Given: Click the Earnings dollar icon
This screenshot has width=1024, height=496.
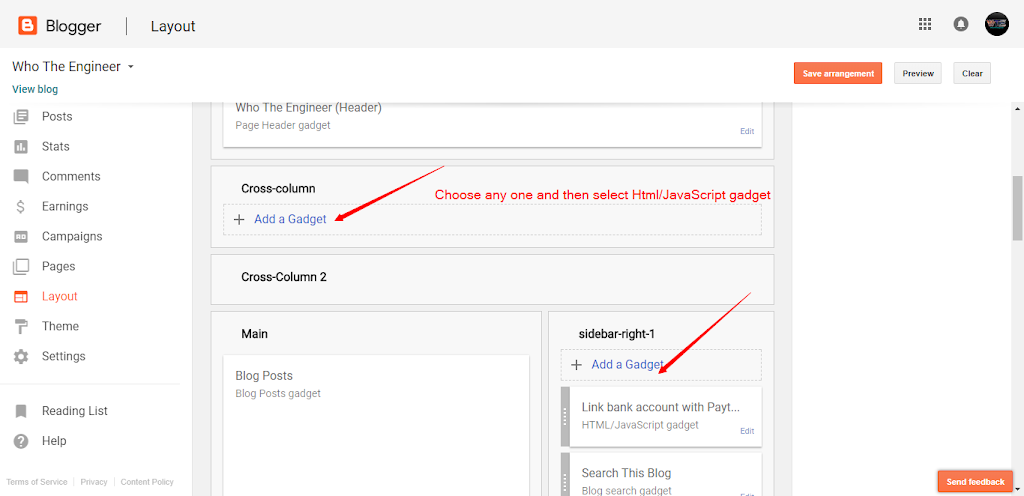Looking at the screenshot, I should coord(21,207).
